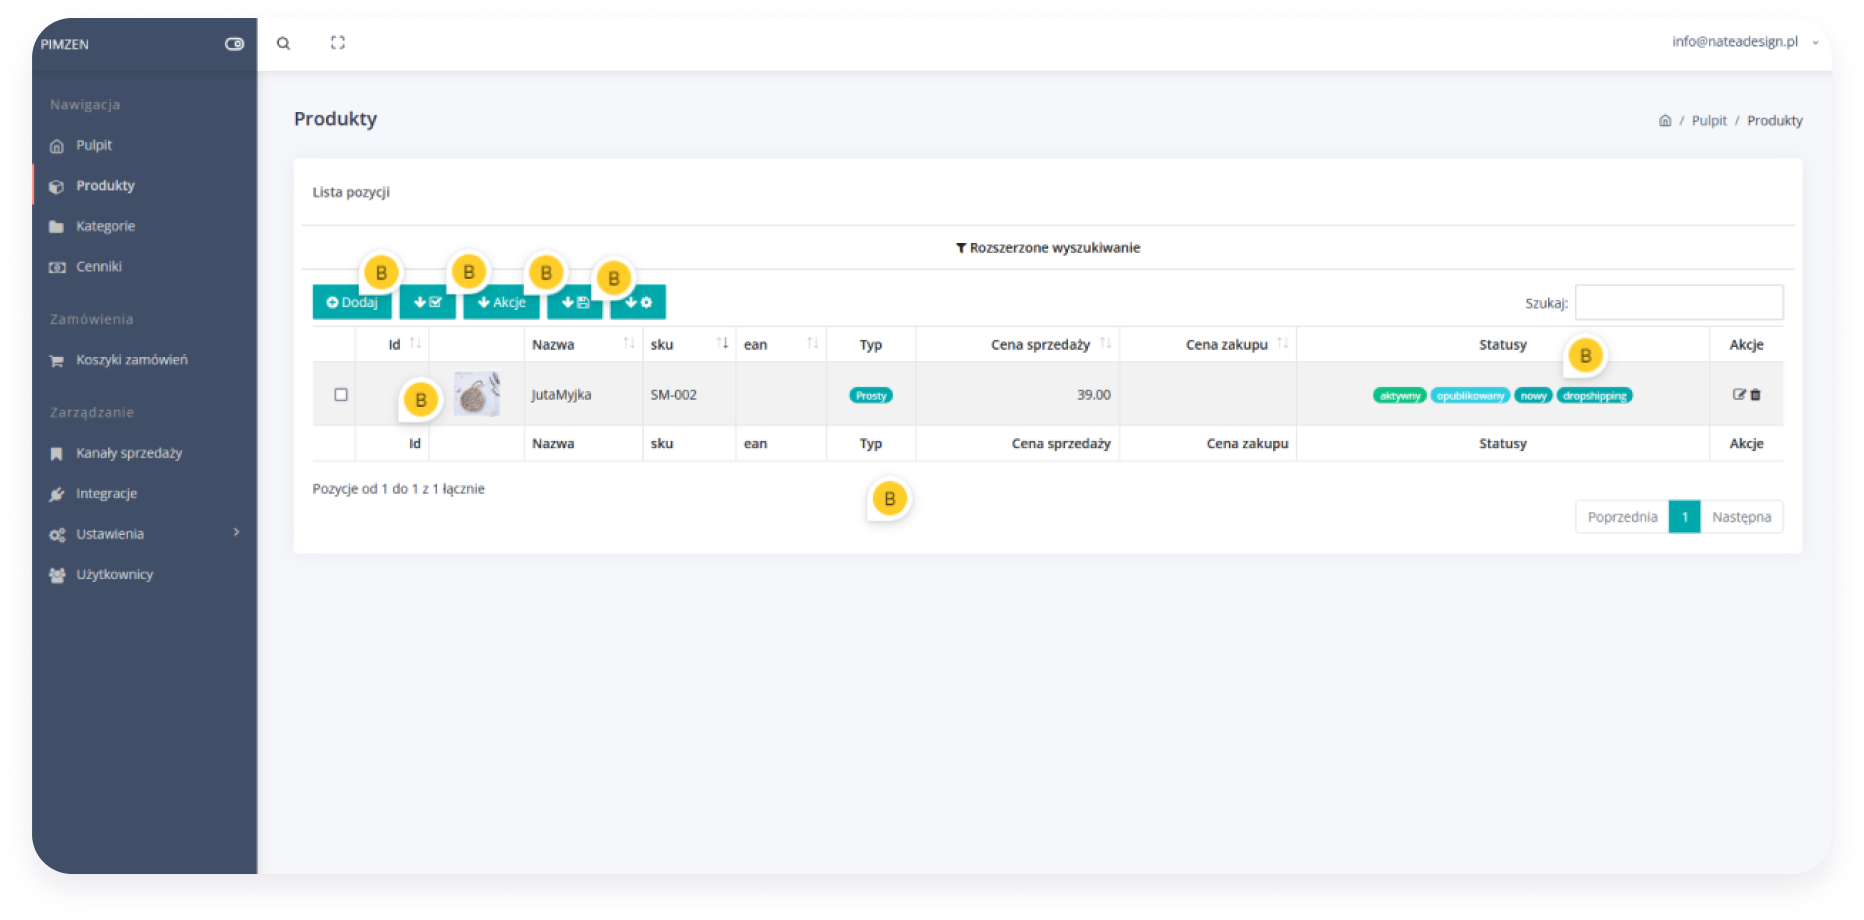Open the info@nateadesign.pl account dropdown
Screen dimensions: 1864x920
pyautogui.click(x=1745, y=42)
